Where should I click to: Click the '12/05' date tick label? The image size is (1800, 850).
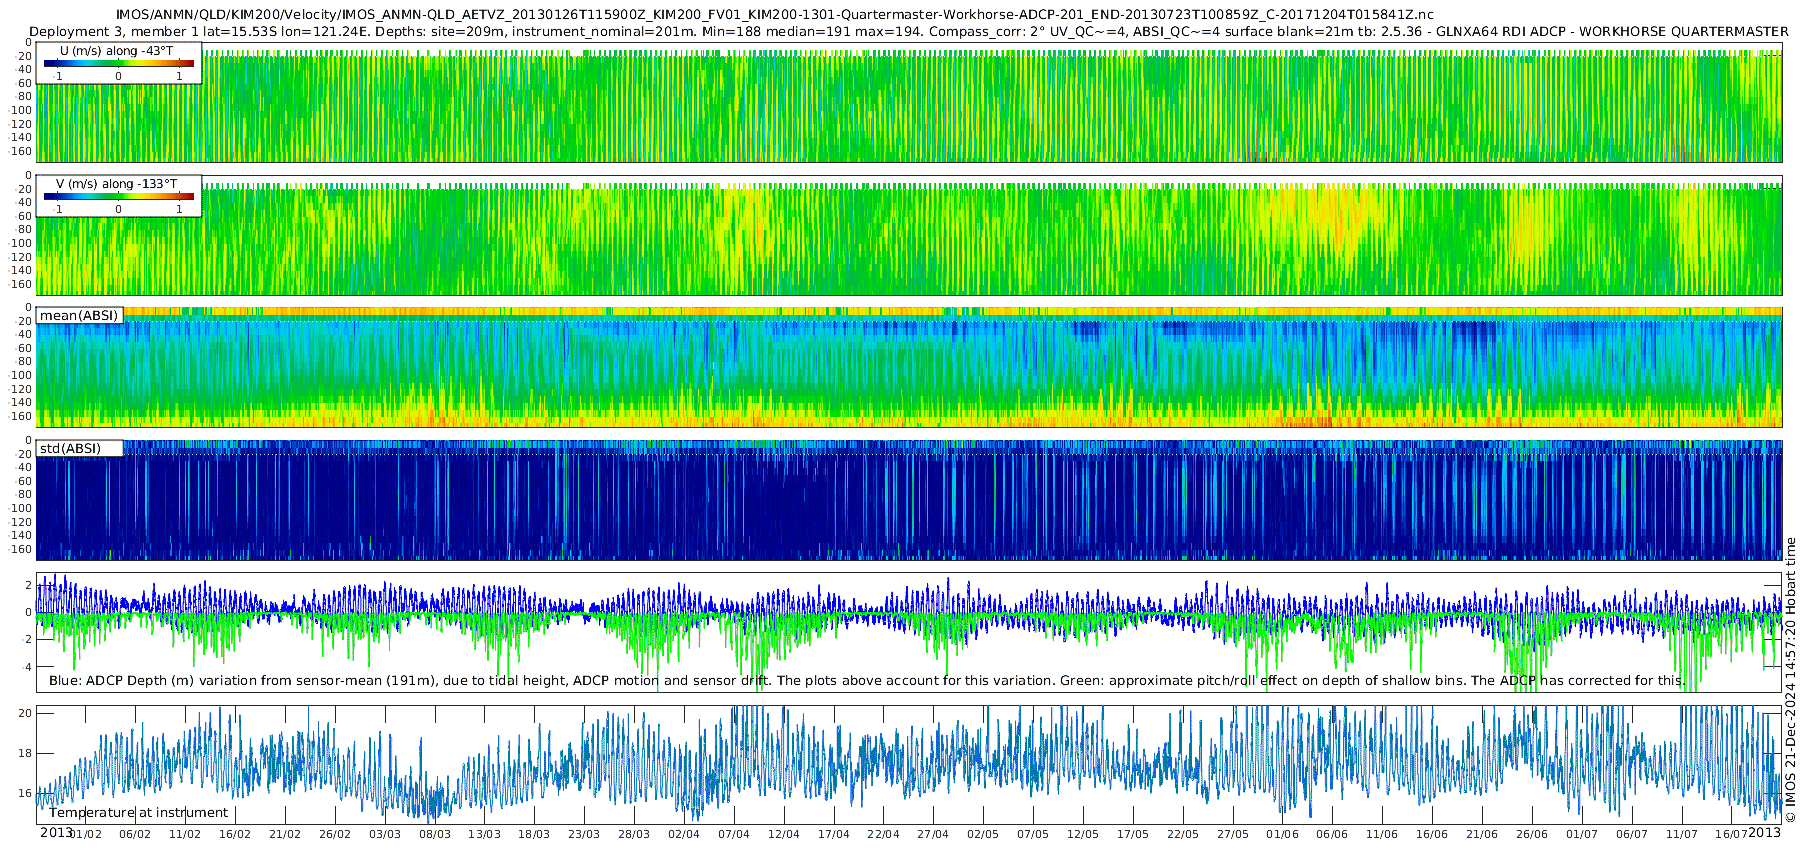tap(1083, 834)
